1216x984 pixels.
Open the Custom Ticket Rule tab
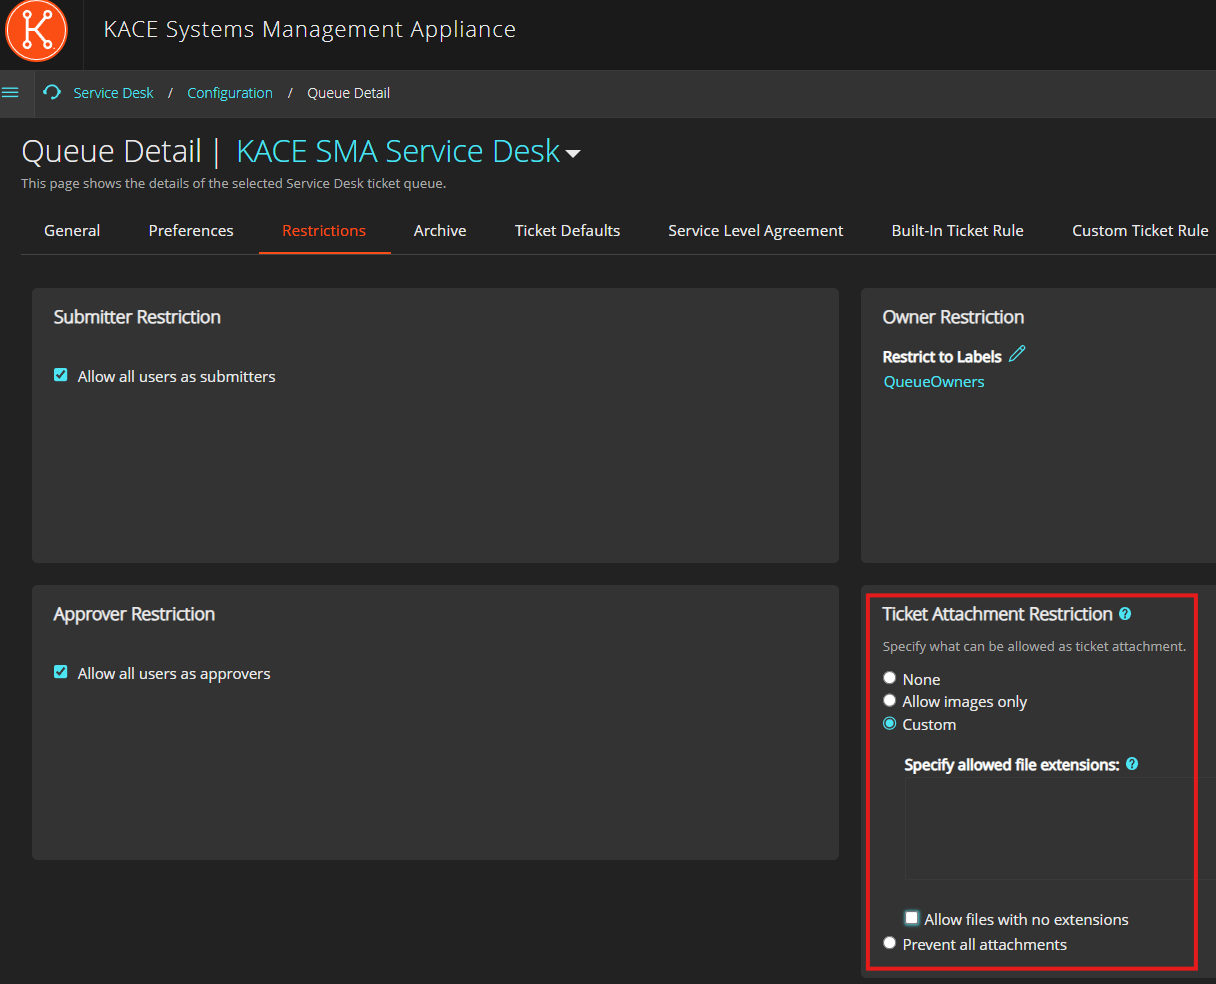tap(1140, 231)
